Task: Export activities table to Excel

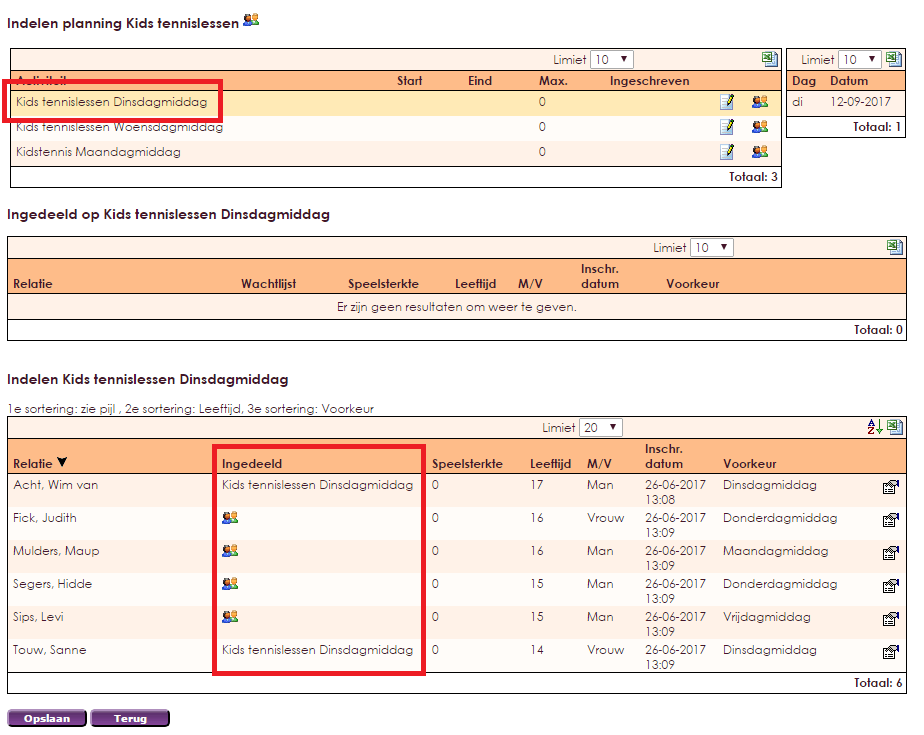Action: 770,58
